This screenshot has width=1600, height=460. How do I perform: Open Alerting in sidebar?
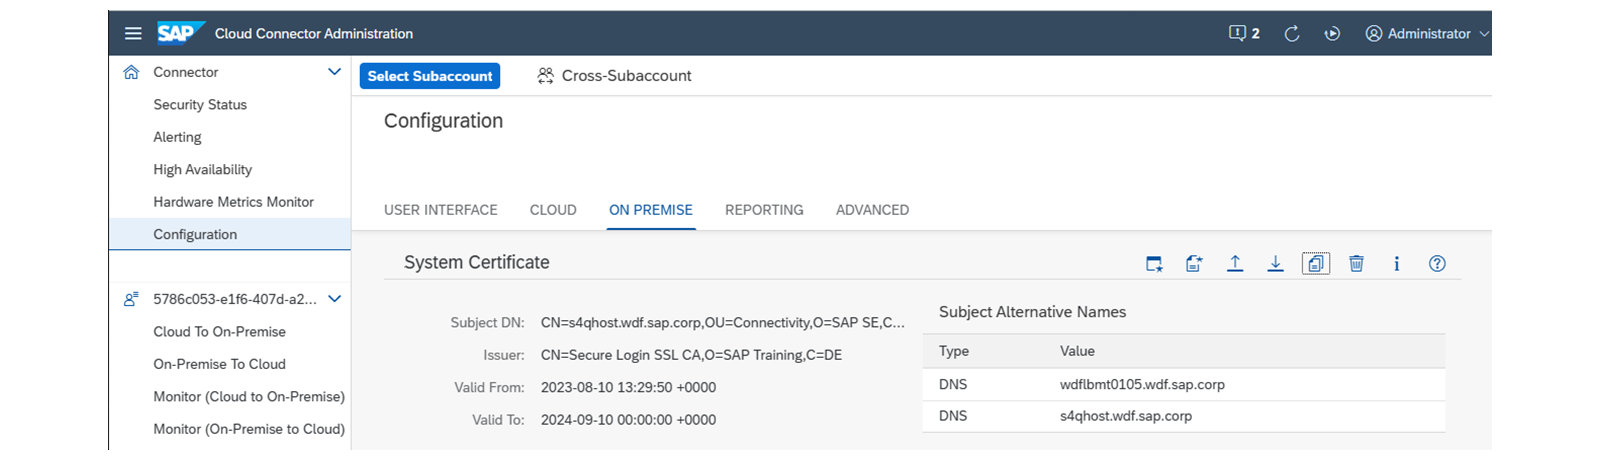[x=177, y=137]
